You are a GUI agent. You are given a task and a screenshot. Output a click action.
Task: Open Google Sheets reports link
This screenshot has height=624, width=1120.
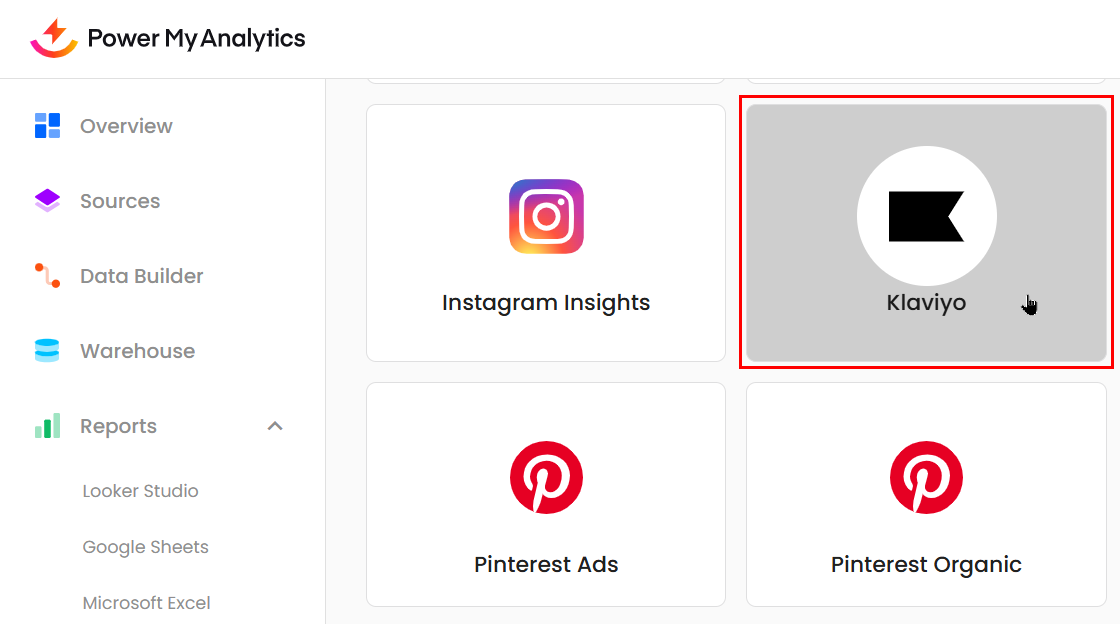click(145, 547)
